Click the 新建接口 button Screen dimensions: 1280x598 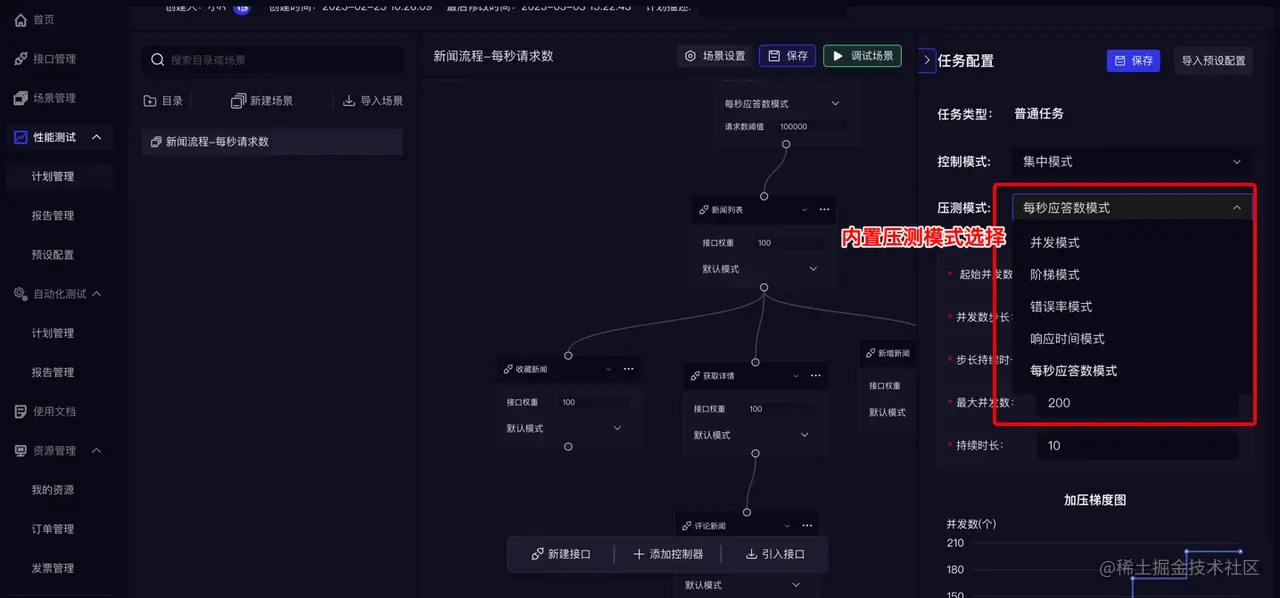pos(560,554)
